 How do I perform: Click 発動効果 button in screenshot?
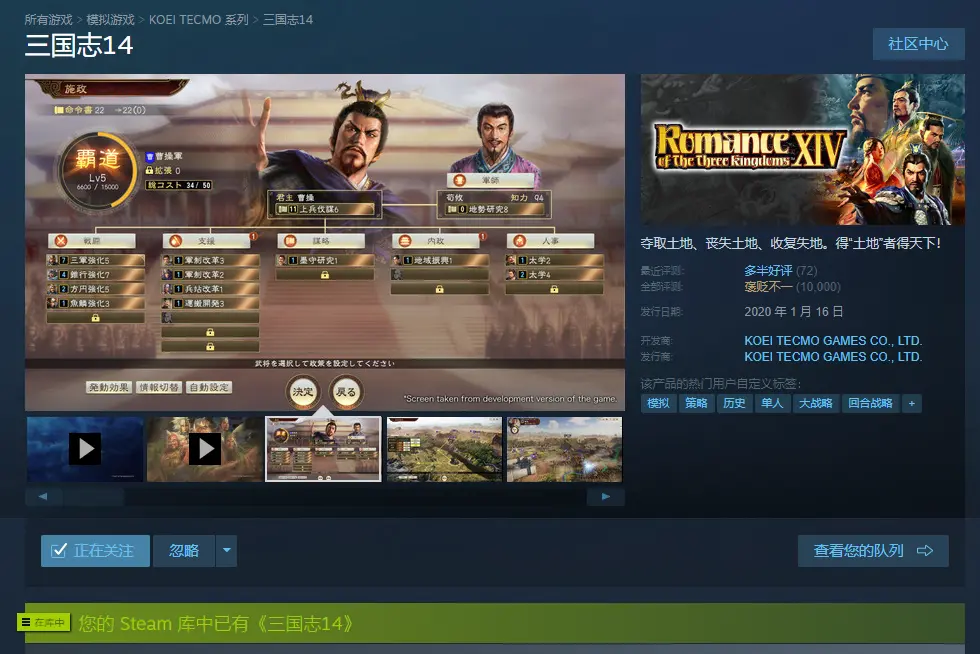109,387
